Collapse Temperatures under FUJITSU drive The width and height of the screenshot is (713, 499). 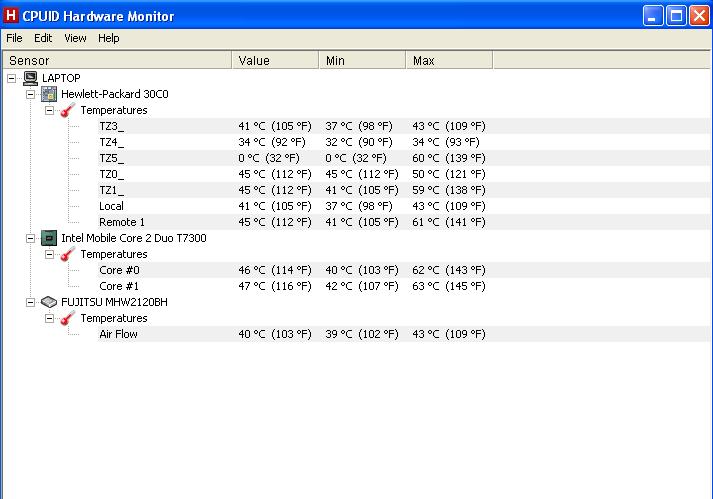(50, 318)
